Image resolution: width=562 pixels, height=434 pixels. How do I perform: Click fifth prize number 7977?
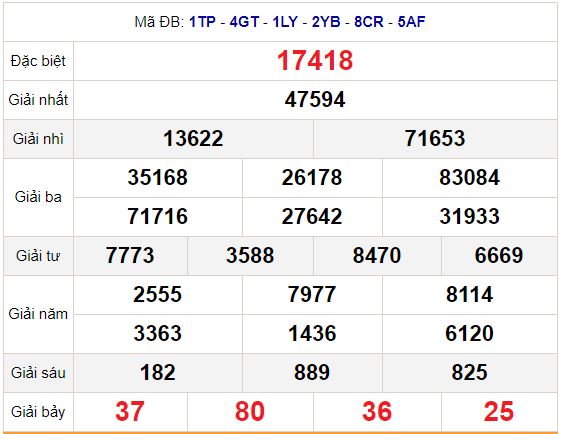click(312, 295)
